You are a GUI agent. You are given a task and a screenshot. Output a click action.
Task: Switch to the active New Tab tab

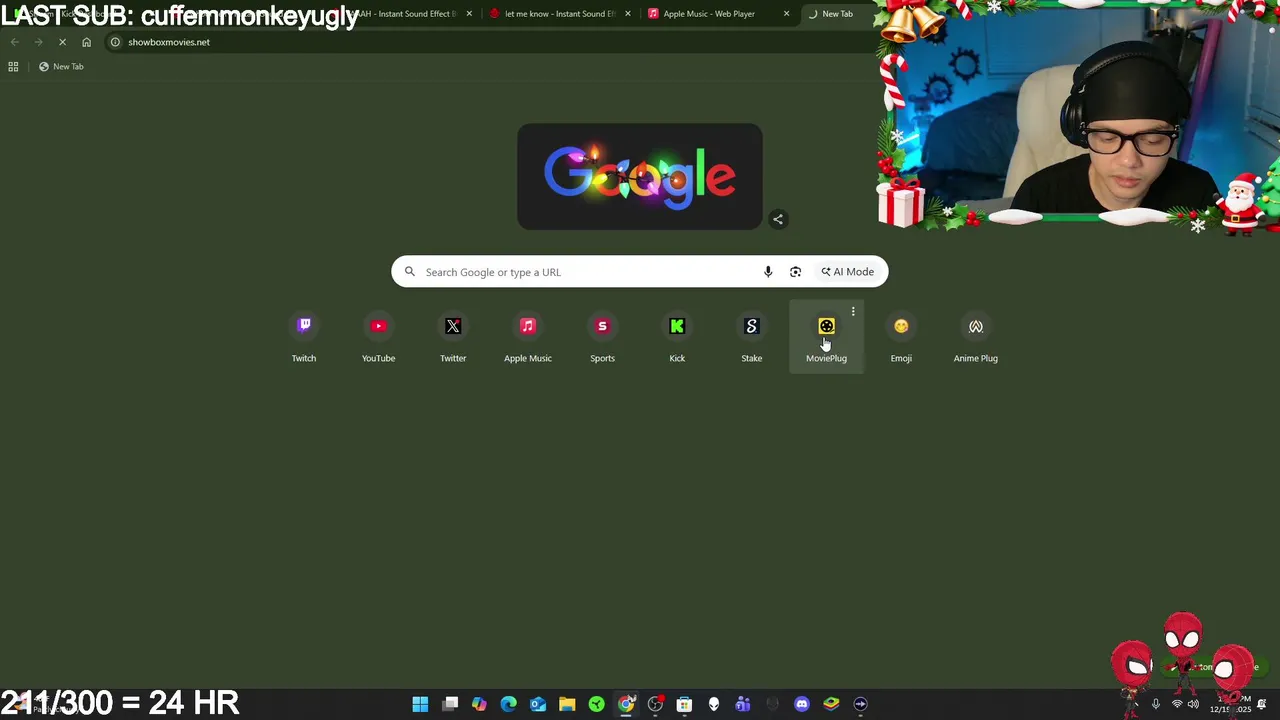coord(838,14)
